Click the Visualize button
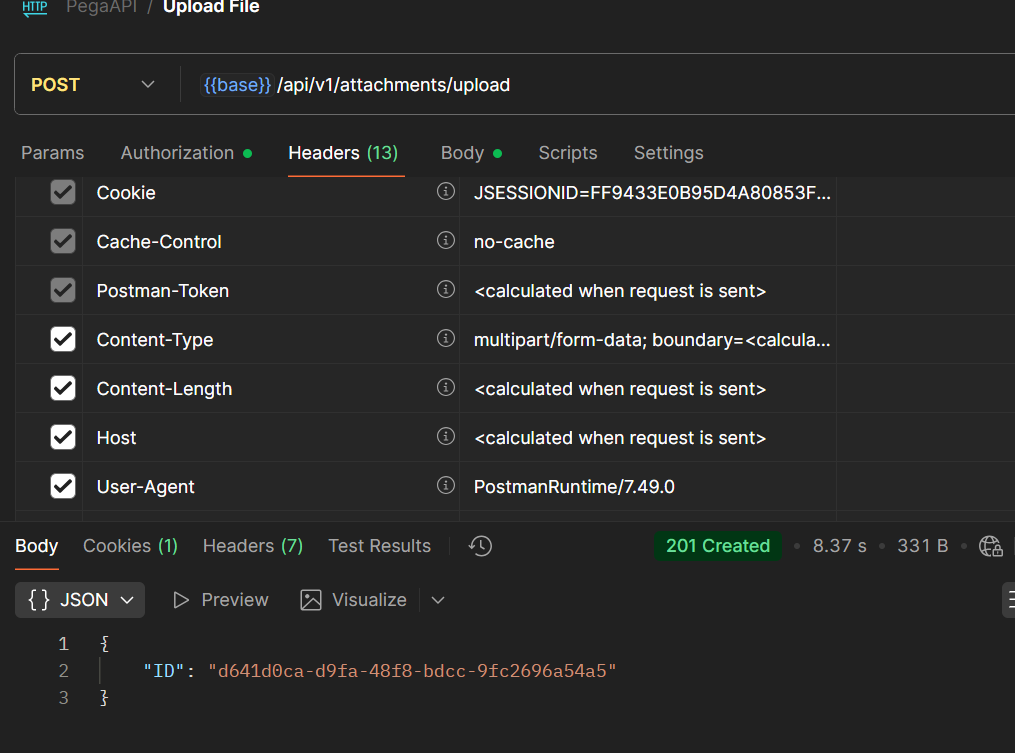 354,600
